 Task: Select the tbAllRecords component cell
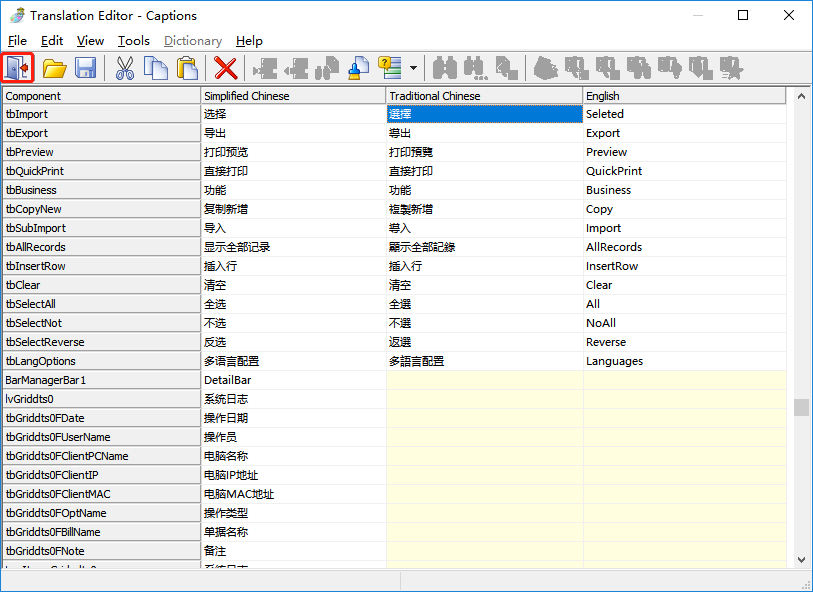click(x=102, y=247)
